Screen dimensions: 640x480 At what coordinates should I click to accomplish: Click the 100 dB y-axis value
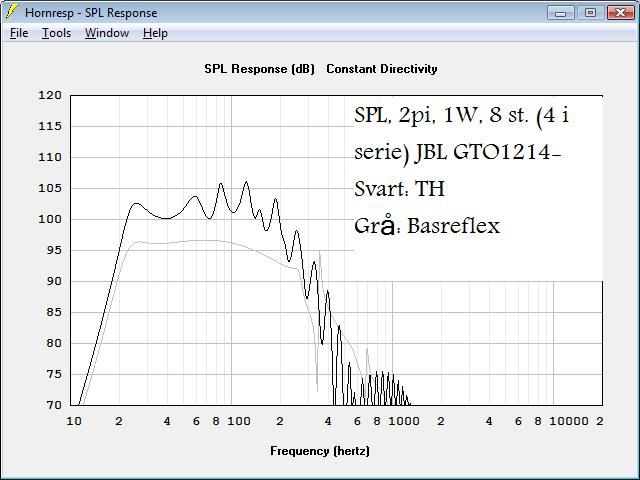pyautogui.click(x=50, y=219)
